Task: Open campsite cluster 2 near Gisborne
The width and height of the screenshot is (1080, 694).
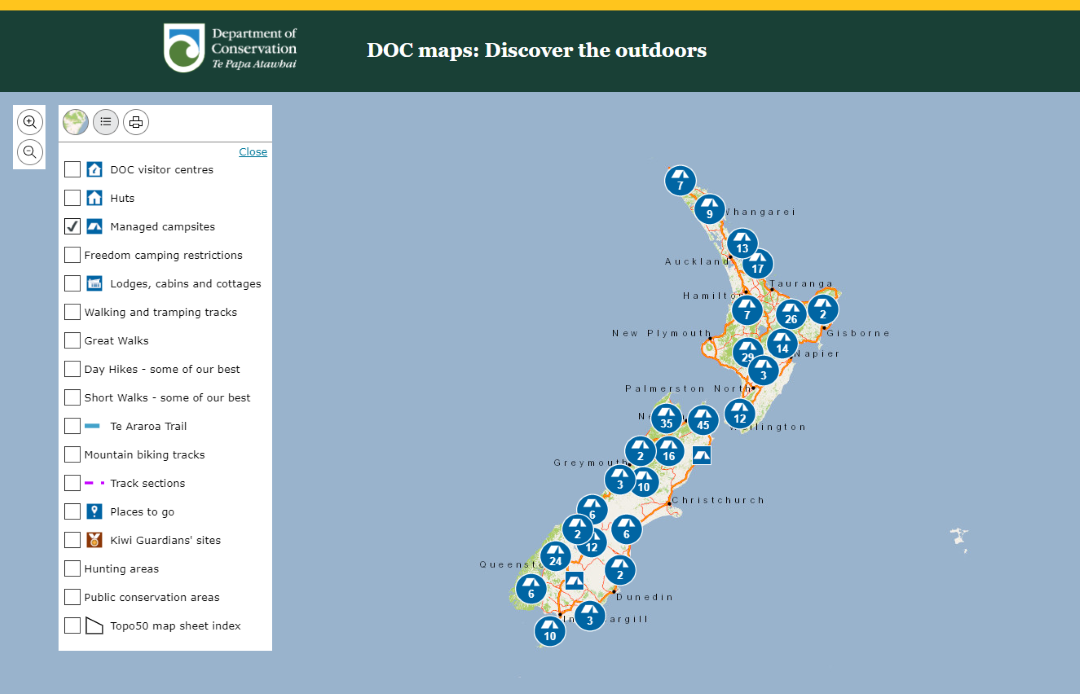Action: (x=823, y=311)
